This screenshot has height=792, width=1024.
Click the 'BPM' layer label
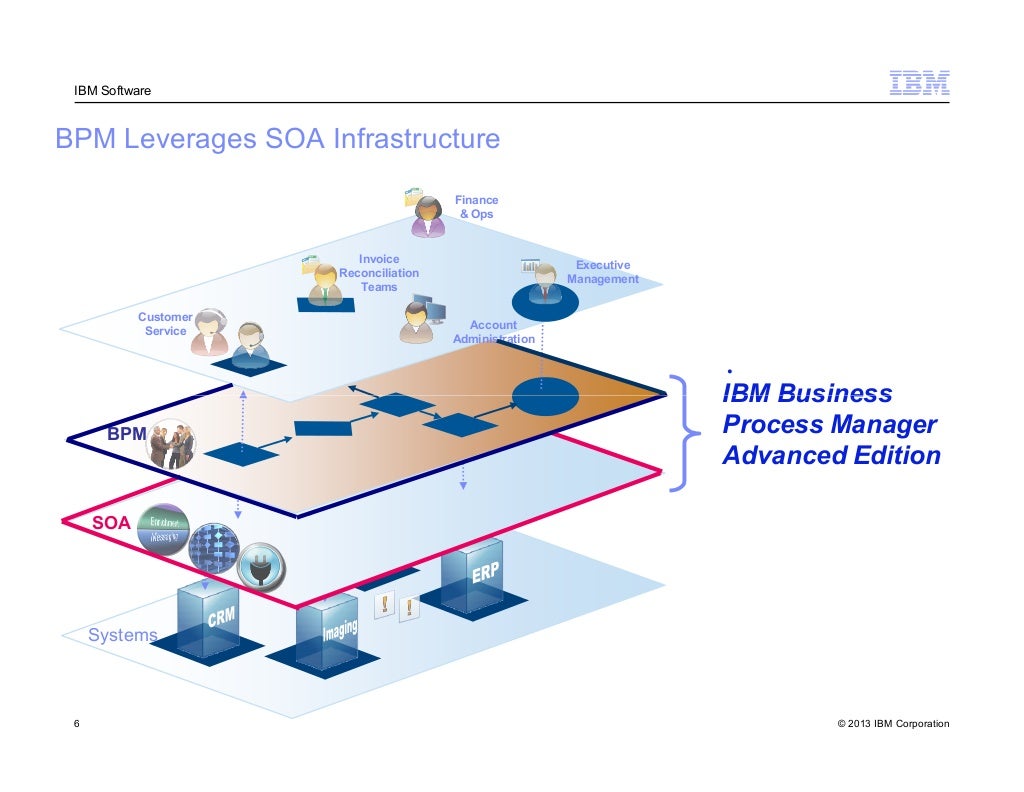(127, 434)
